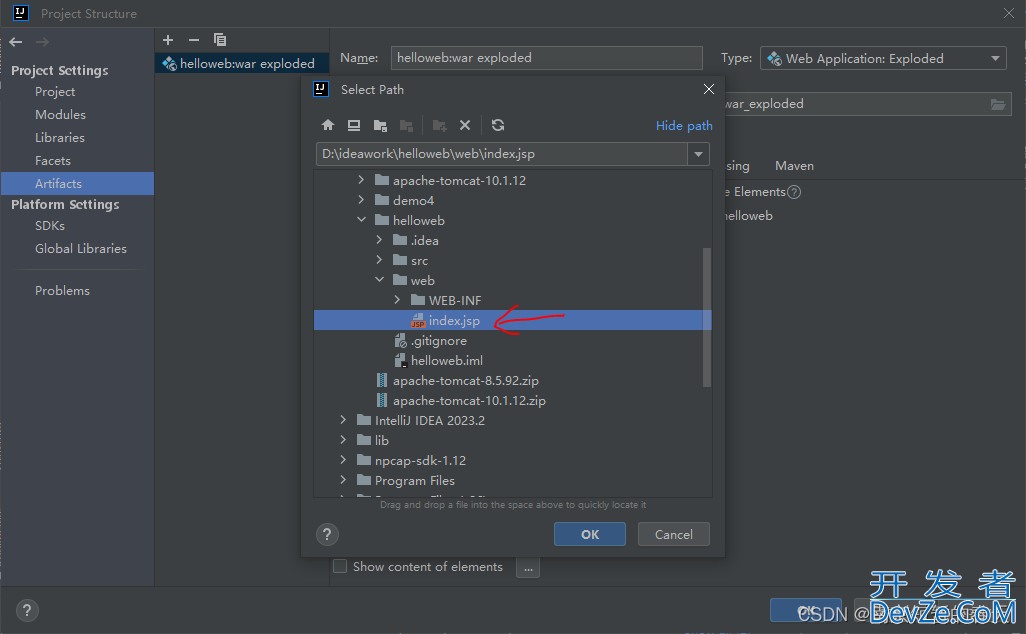The height and width of the screenshot is (634, 1026).
Task: Select helloweb:war exploded artifact
Action: [241, 63]
